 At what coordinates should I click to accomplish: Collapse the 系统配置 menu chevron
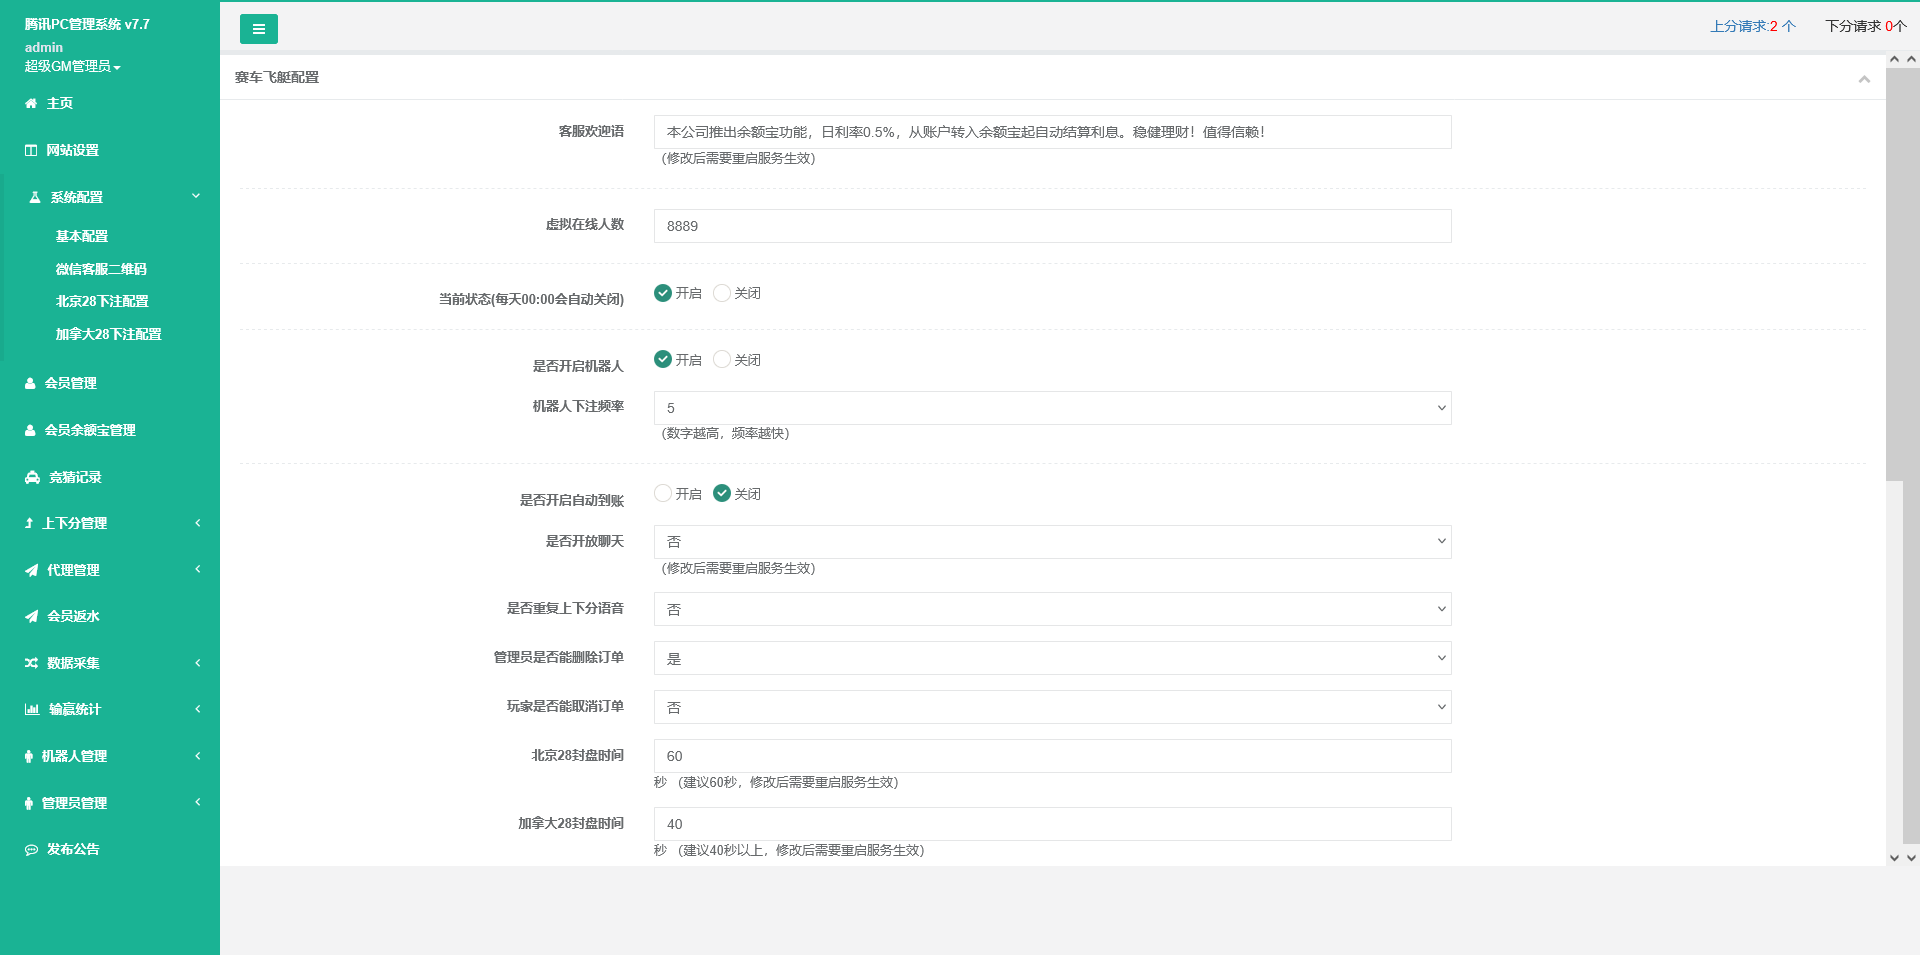196,196
